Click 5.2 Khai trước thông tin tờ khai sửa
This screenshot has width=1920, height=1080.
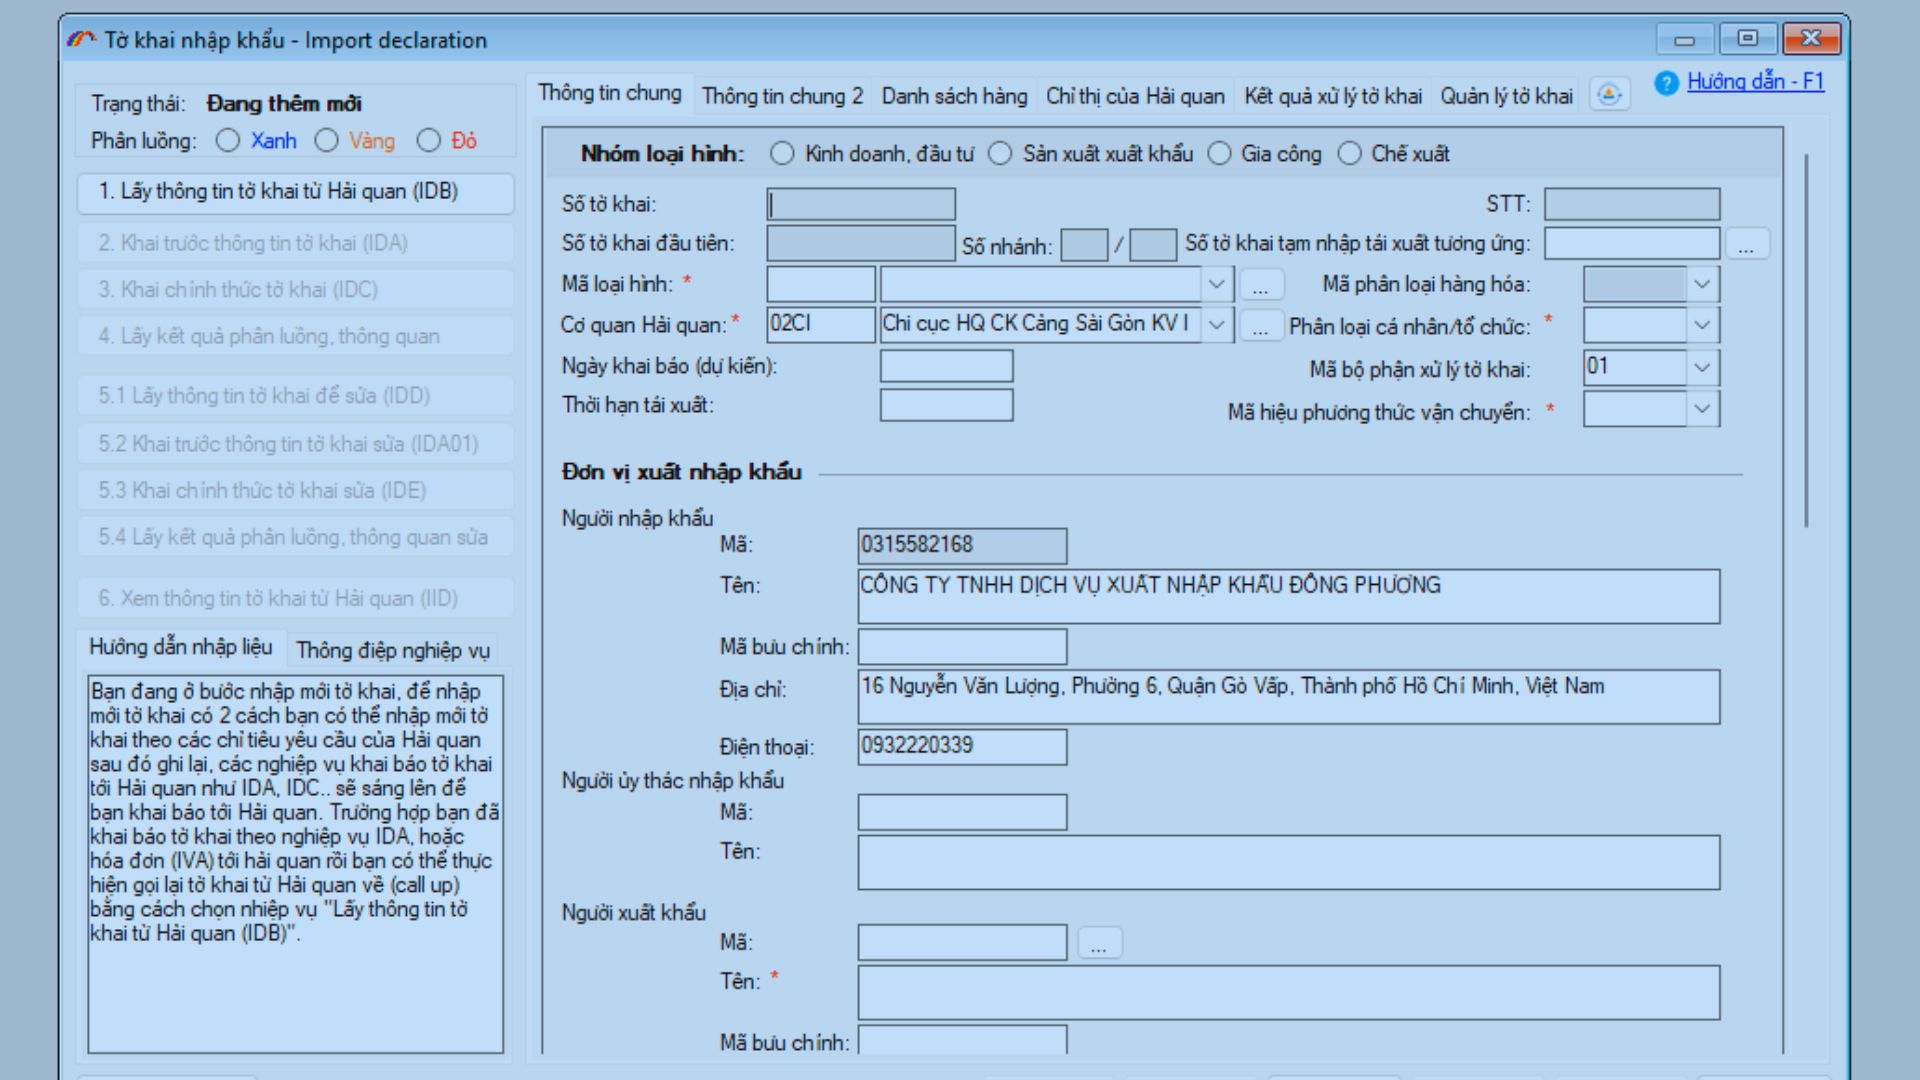pos(296,444)
